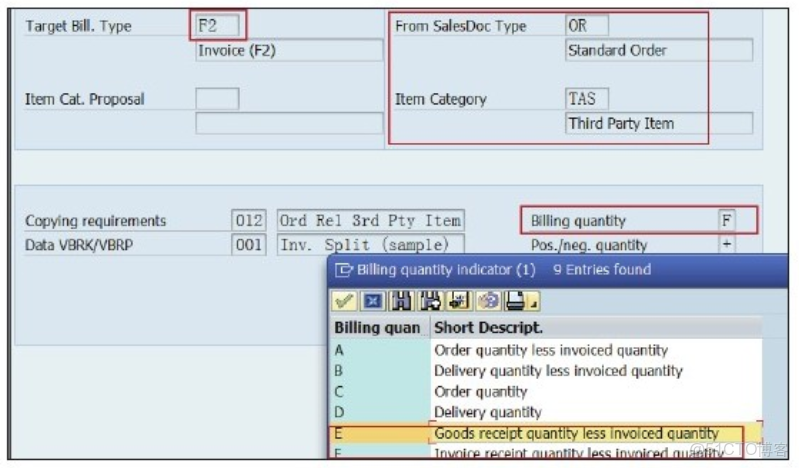Click the Third Party Item description field
Screen dimensions: 799x468
pos(659,123)
